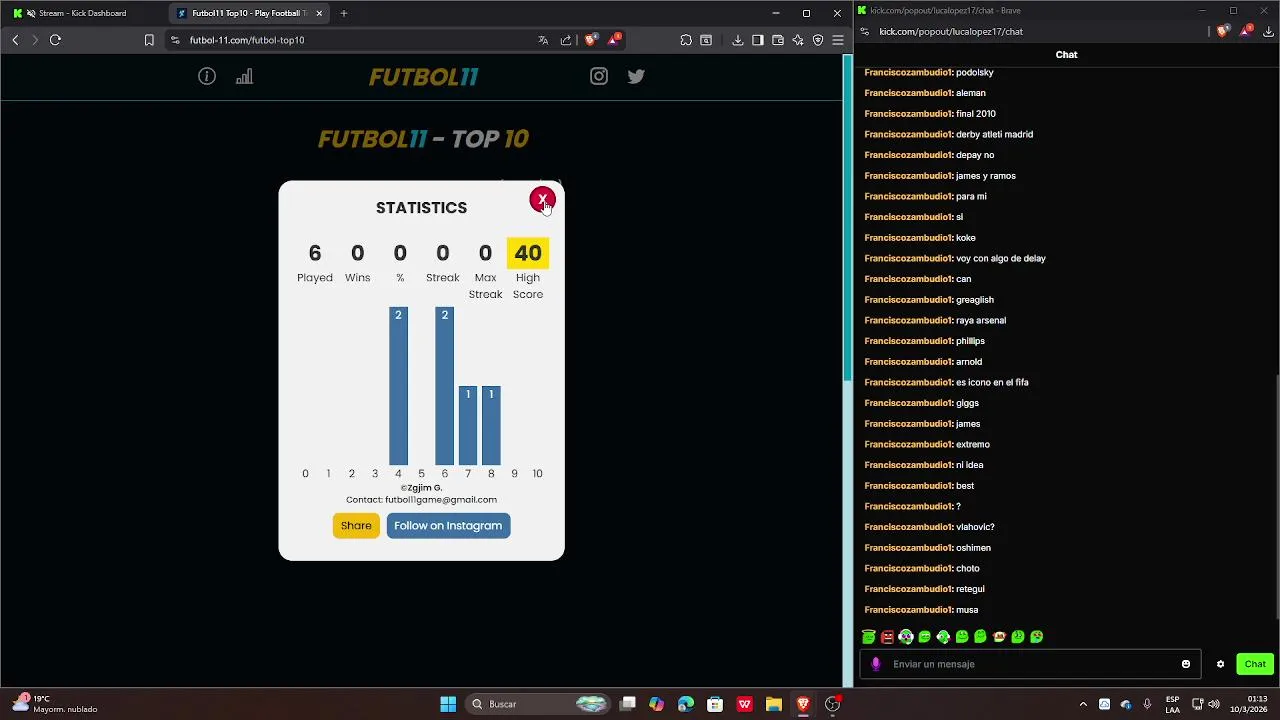
Task: Close the Futbol11 Top10 tab
Action: click(x=320, y=13)
